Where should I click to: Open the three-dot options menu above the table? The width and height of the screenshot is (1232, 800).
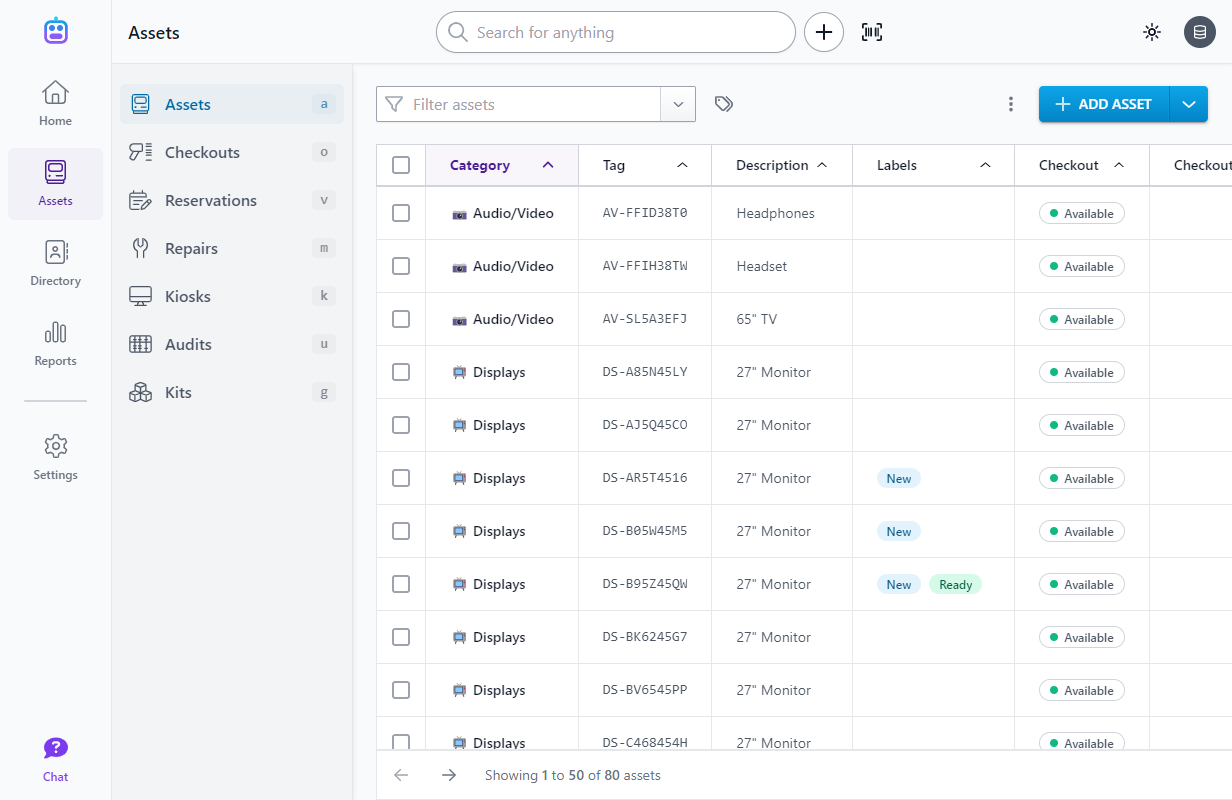coord(1011,103)
